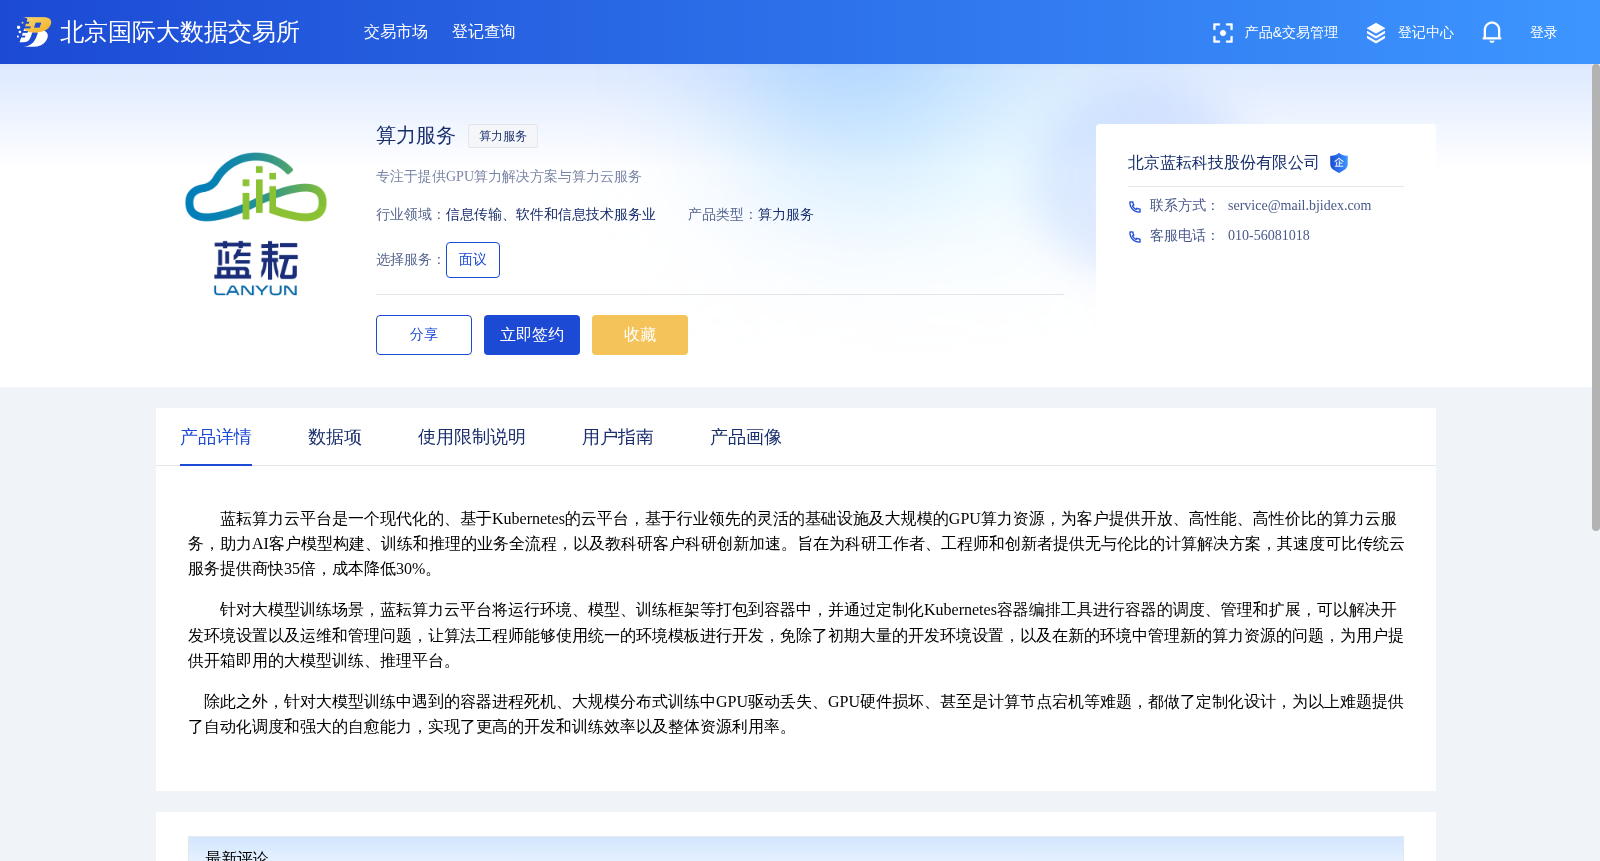
Task: Click the 最新评论 section header
Action: 796,849
